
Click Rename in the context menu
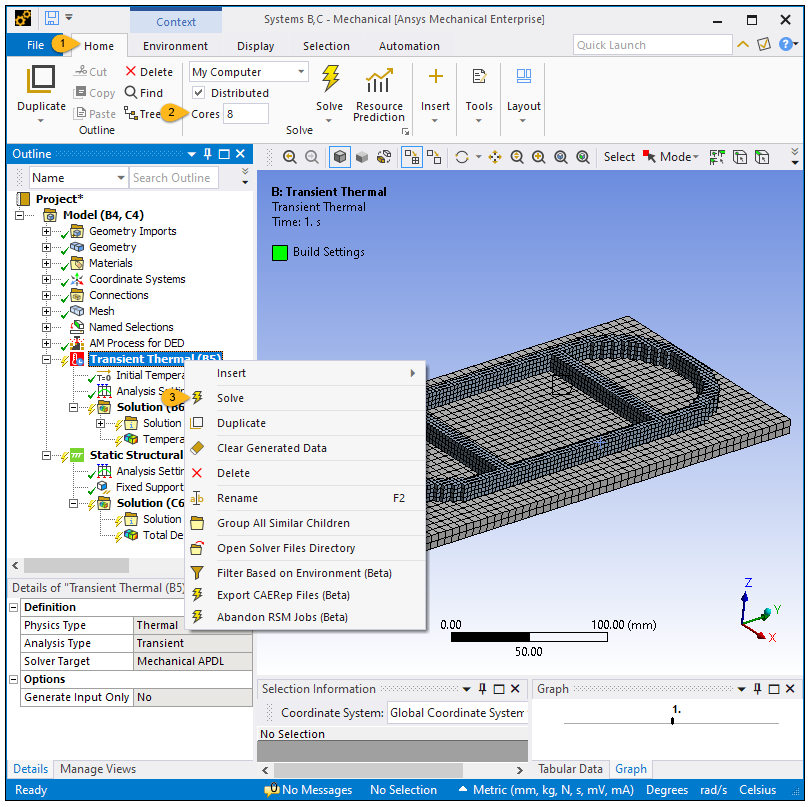237,498
